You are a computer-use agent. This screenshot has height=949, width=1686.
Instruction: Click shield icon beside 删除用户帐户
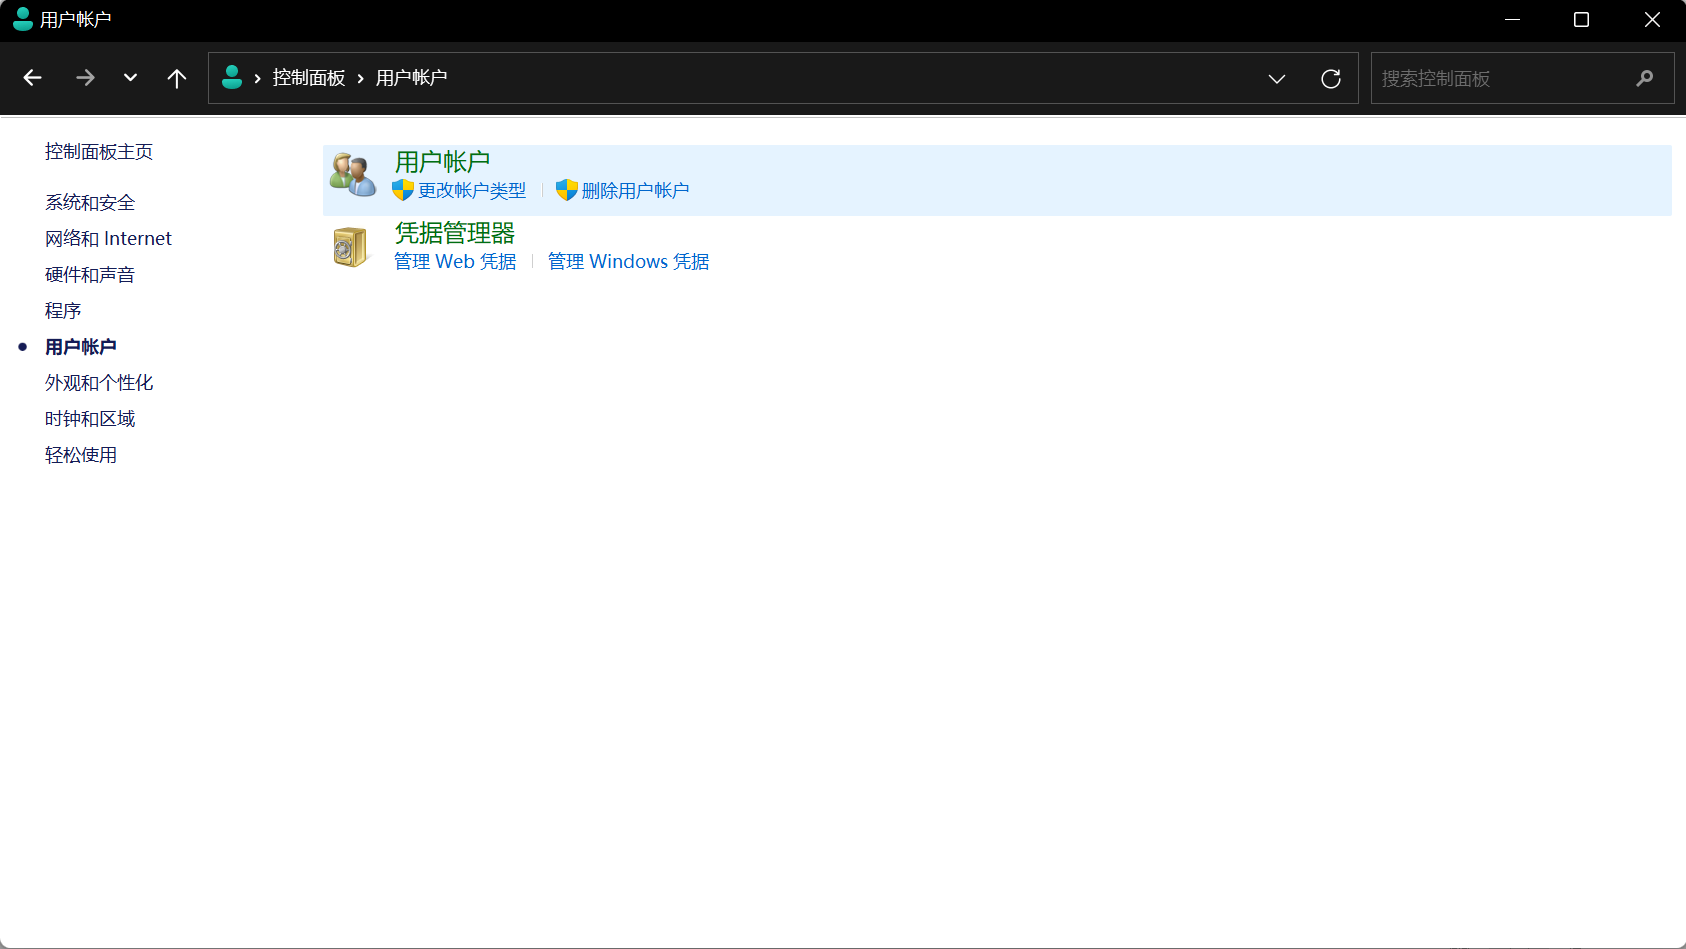coord(567,190)
